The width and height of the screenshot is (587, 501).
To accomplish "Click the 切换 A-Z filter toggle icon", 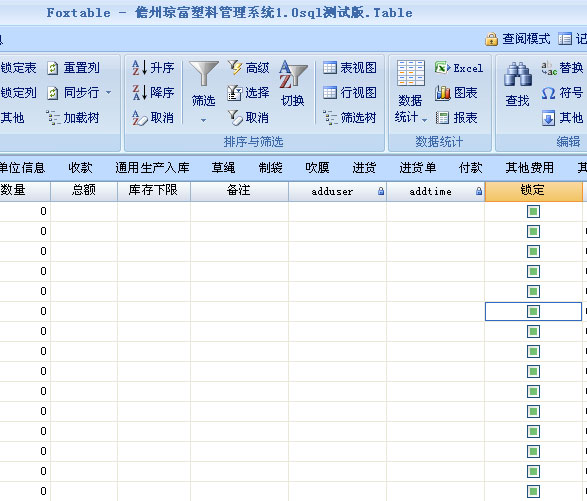I will pyautogui.click(x=293, y=74).
